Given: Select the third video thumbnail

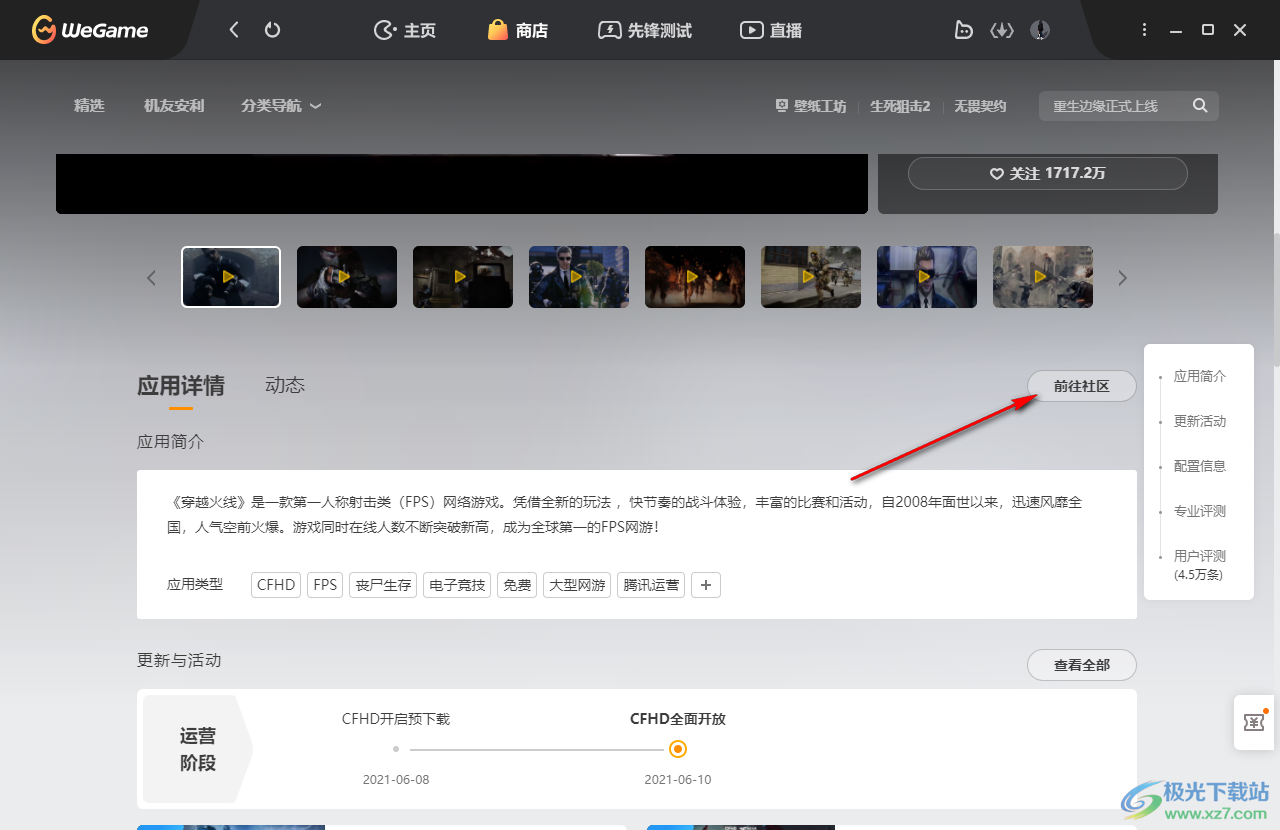Looking at the screenshot, I should (x=463, y=277).
